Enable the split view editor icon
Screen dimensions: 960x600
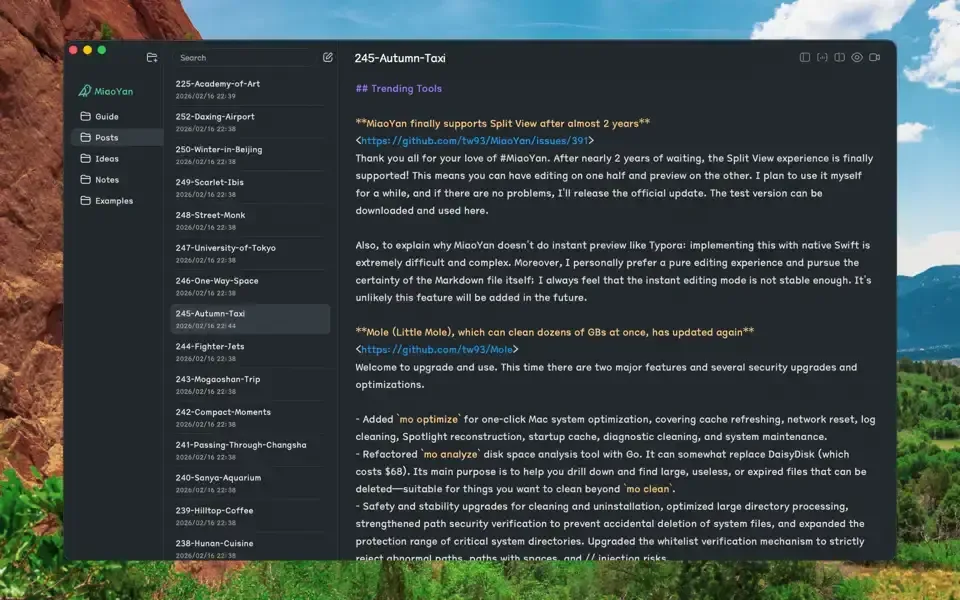pos(839,58)
